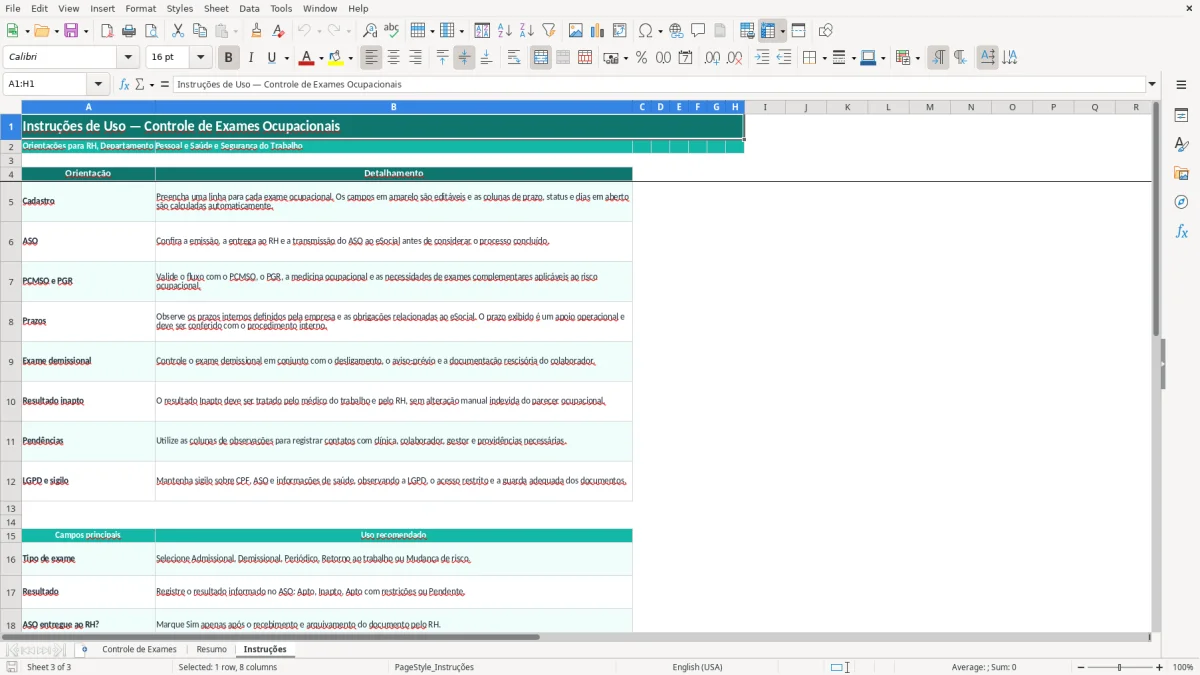Open the Data menu

[x=249, y=8]
